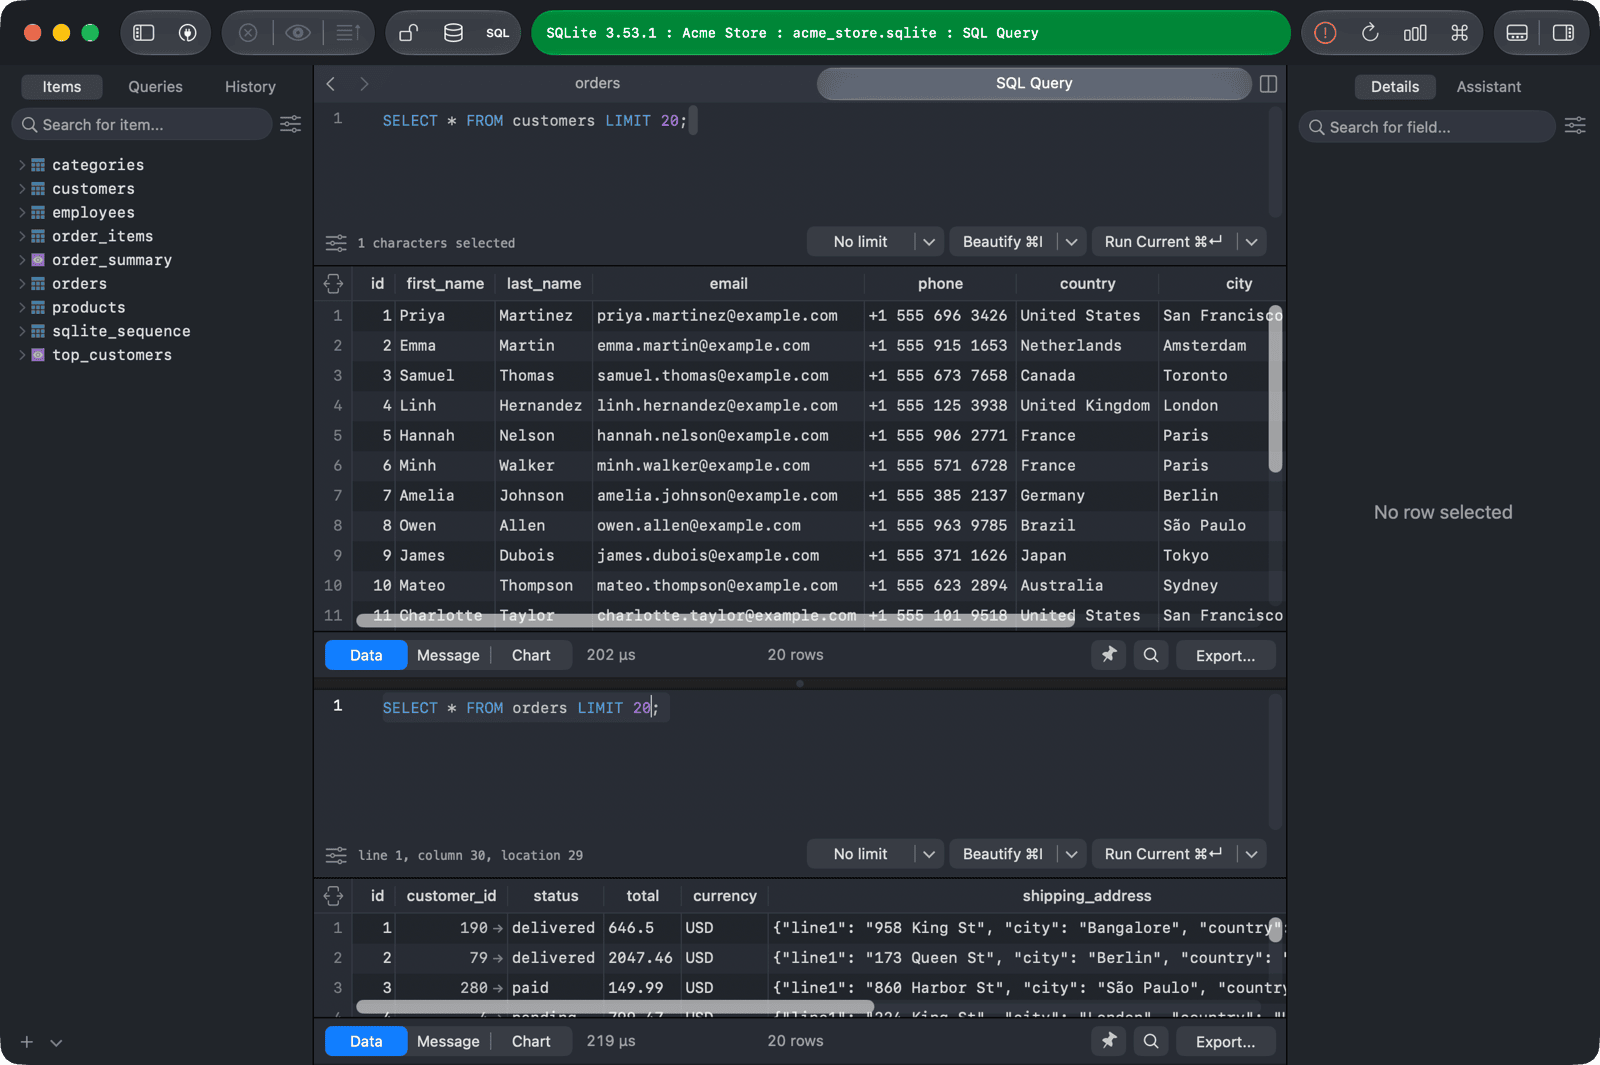
Task: Click the refresh icon in toolbar
Action: click(1370, 33)
